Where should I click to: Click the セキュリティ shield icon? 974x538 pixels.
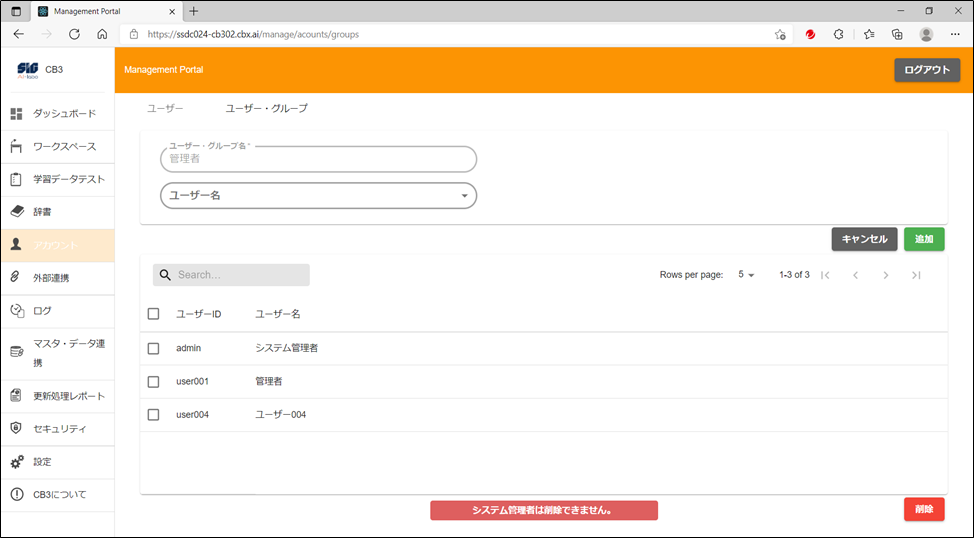[x=16, y=429]
